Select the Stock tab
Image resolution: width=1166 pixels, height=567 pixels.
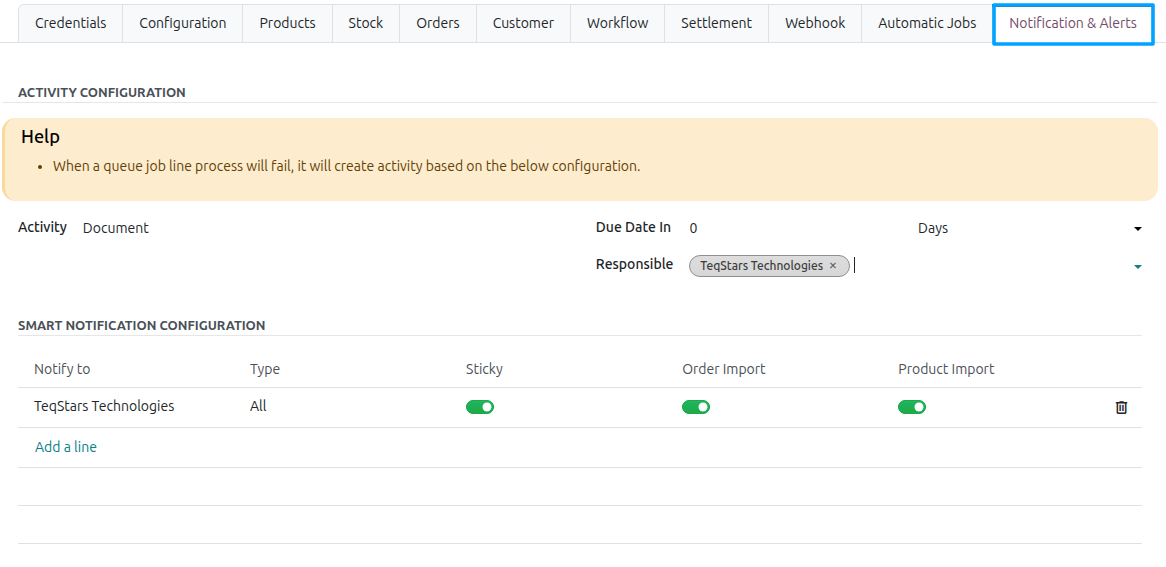coord(366,23)
